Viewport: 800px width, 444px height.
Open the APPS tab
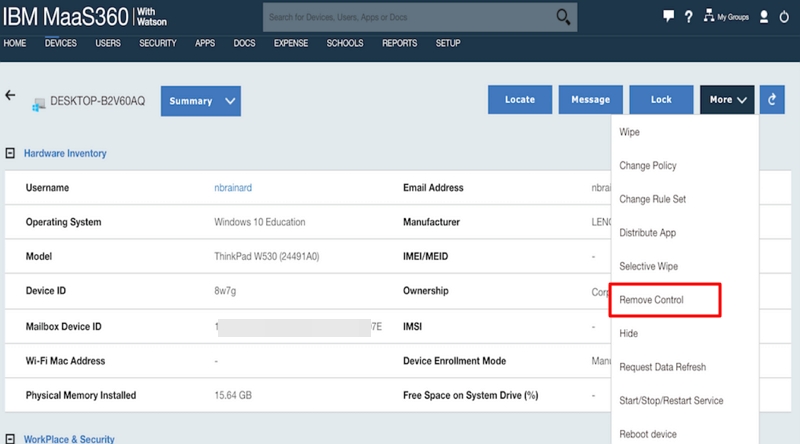tap(205, 43)
